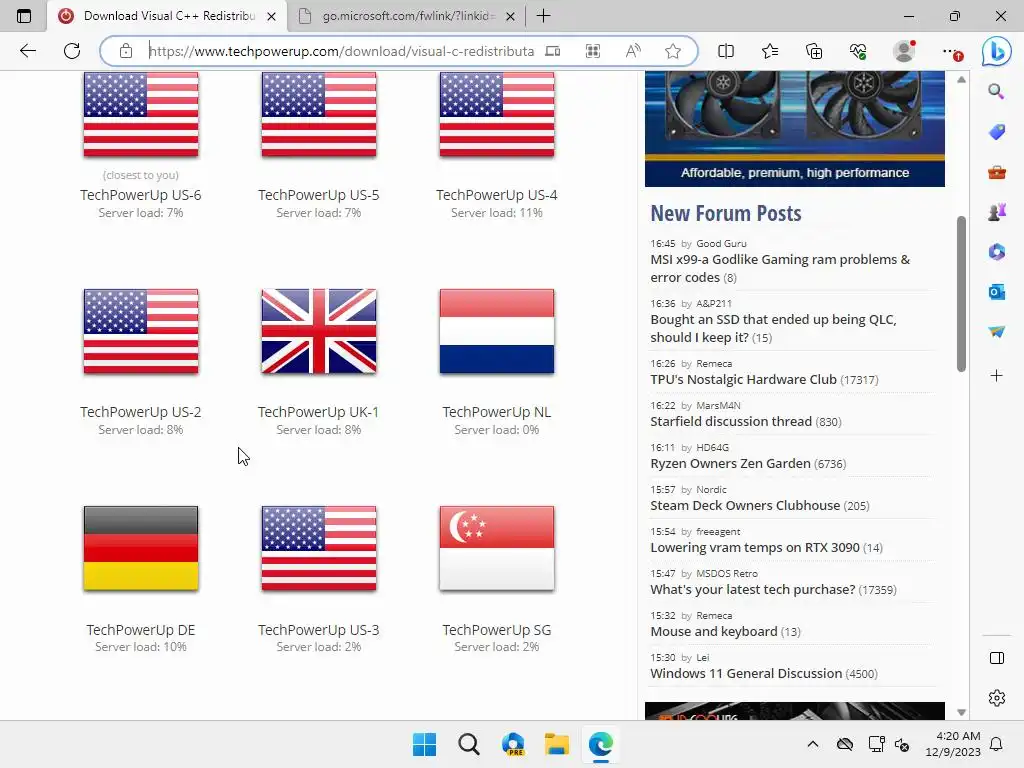Click the techpowerup.com address bar

click(x=341, y=51)
